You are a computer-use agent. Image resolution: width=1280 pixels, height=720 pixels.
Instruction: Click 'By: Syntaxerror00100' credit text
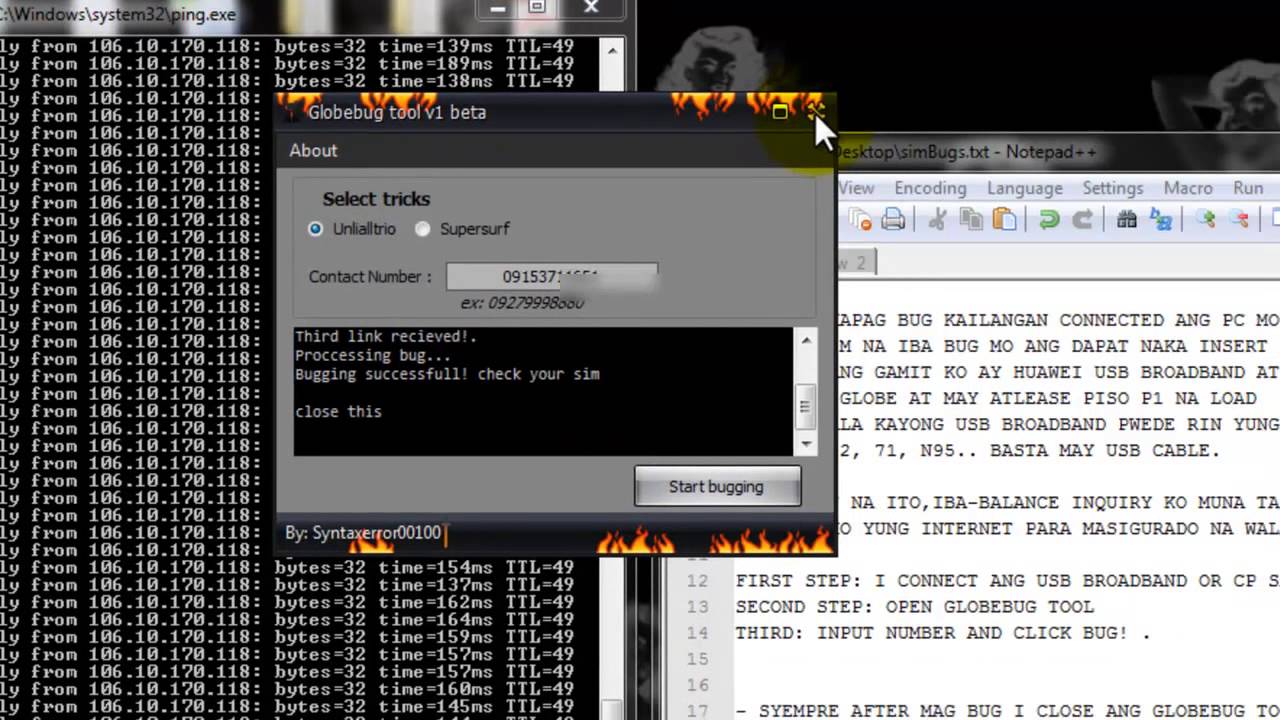363,533
